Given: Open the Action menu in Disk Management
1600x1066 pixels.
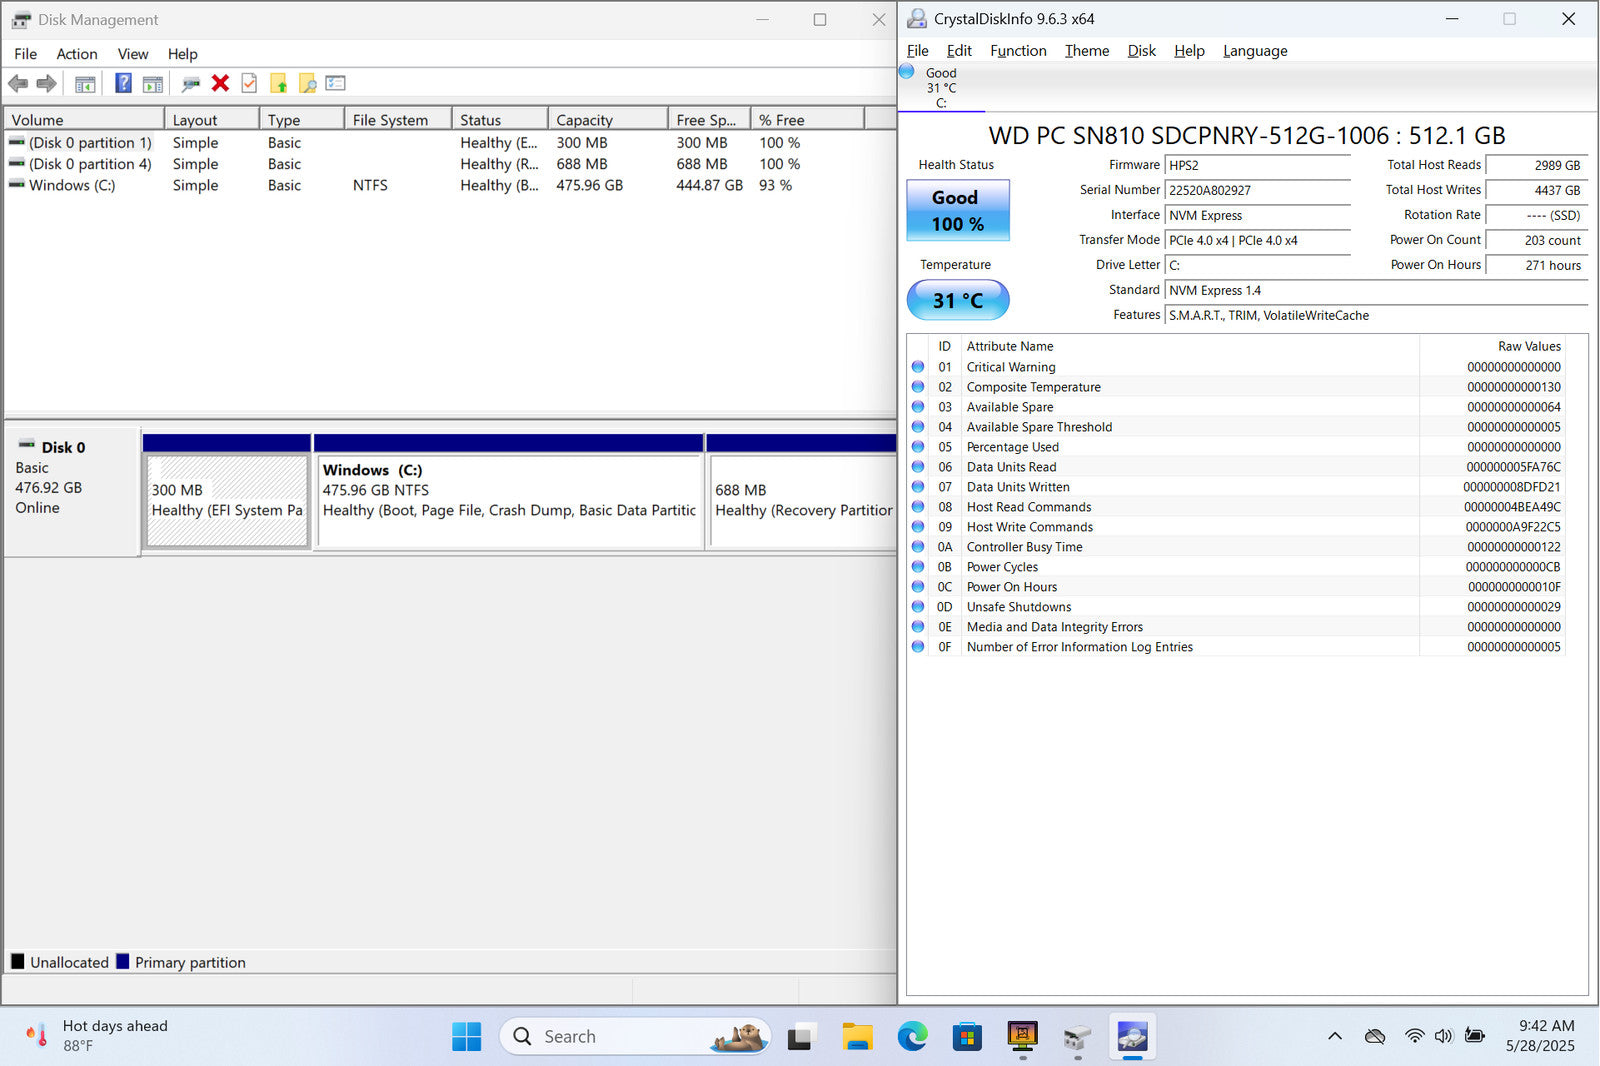Looking at the screenshot, I should click(x=77, y=54).
